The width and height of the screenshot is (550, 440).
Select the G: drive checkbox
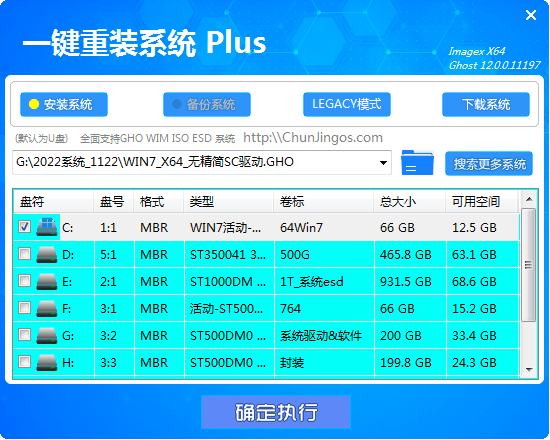tap(24, 335)
